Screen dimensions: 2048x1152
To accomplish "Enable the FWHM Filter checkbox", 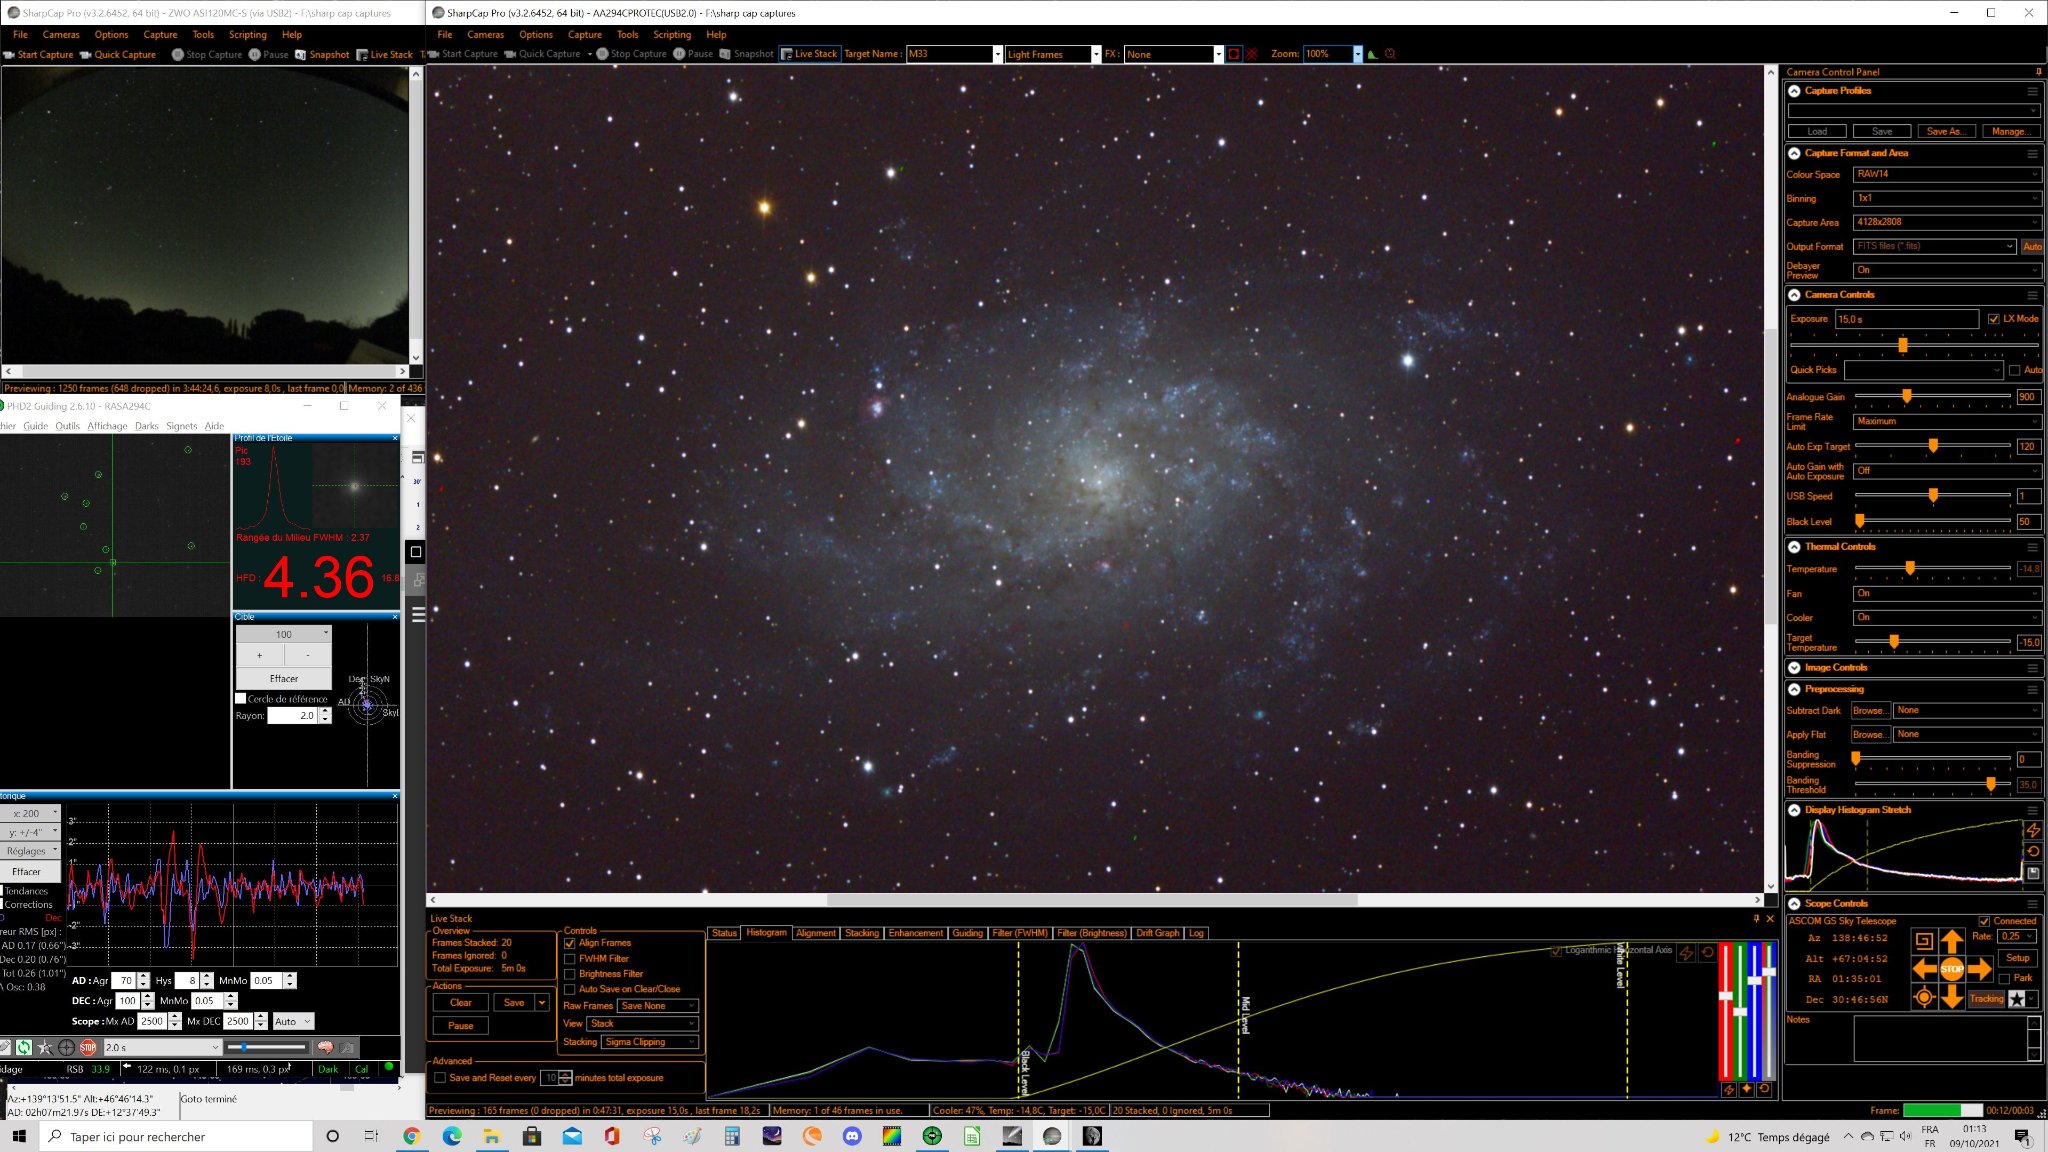I will pyautogui.click(x=570, y=959).
